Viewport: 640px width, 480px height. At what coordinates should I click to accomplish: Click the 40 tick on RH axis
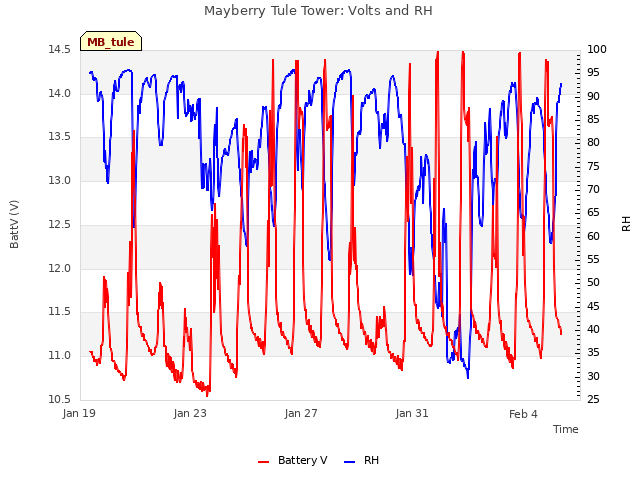point(593,329)
